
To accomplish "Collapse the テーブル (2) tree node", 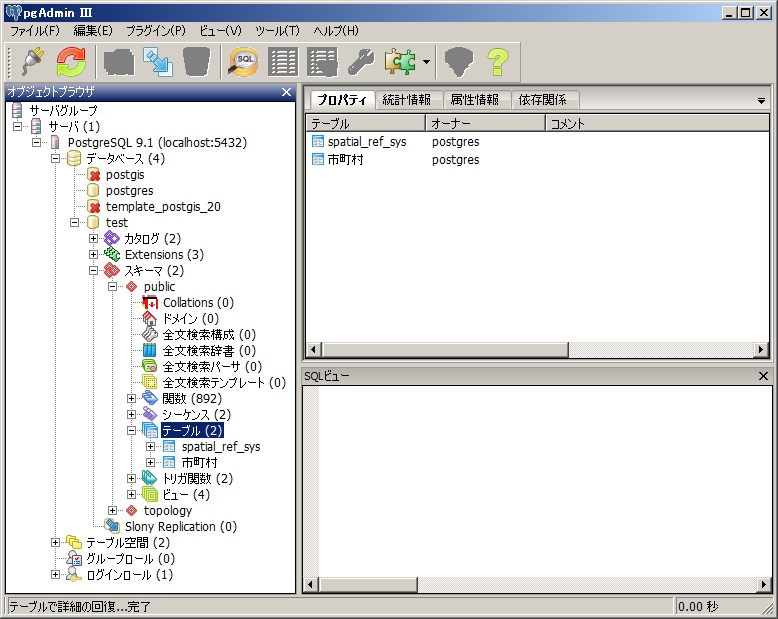I will (x=133, y=431).
